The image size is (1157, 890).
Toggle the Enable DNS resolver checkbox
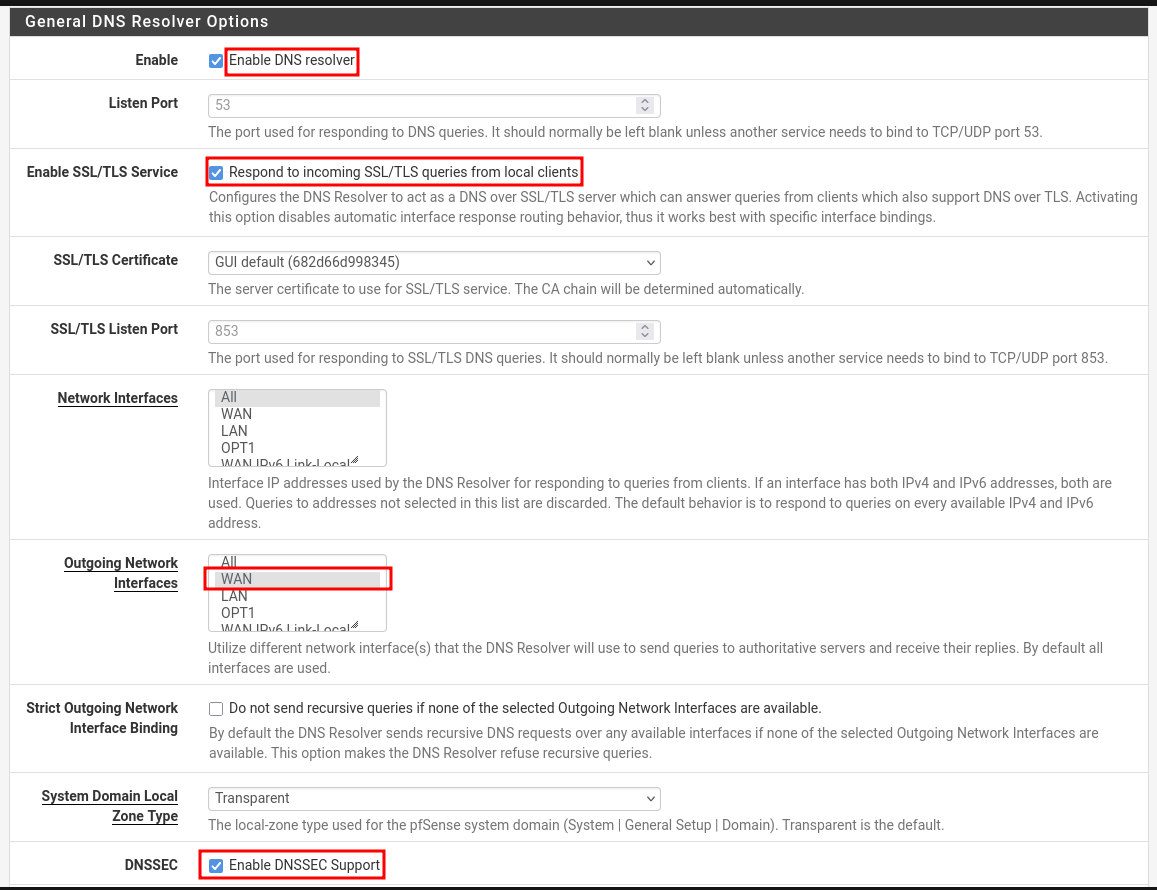(x=215, y=61)
